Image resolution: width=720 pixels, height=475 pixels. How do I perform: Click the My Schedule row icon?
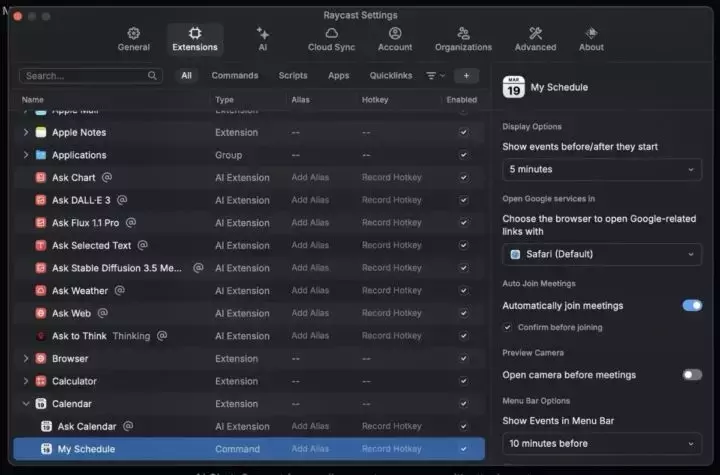point(46,449)
